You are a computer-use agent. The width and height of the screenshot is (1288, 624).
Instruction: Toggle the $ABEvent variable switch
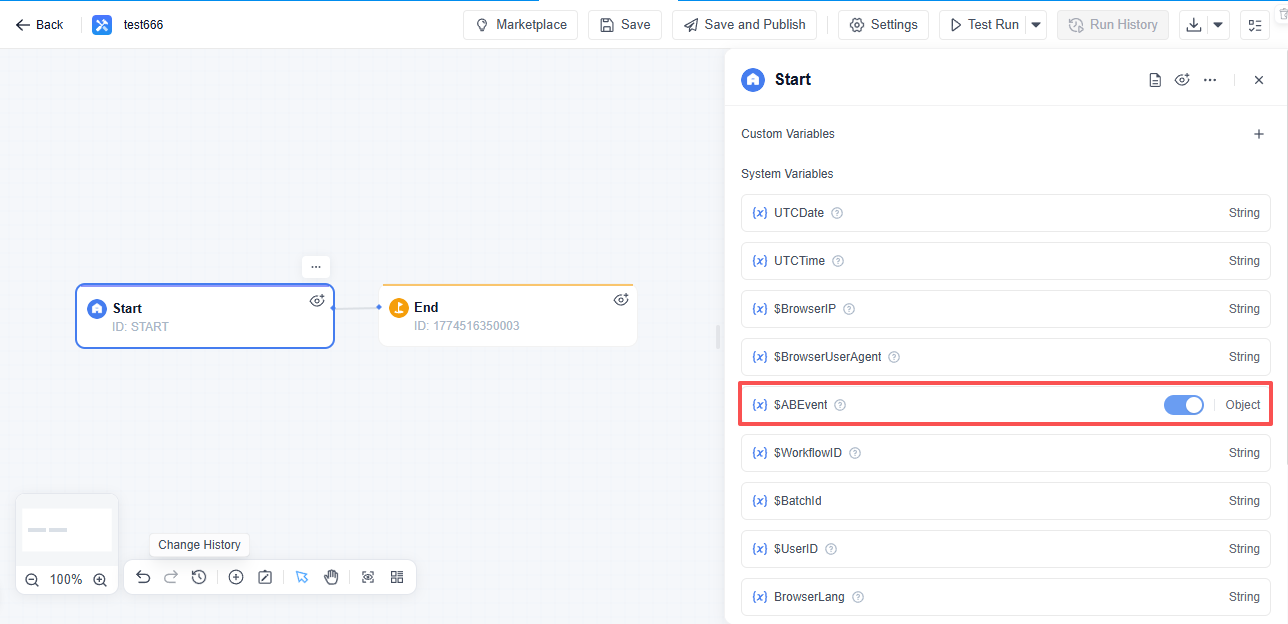[x=1184, y=405]
